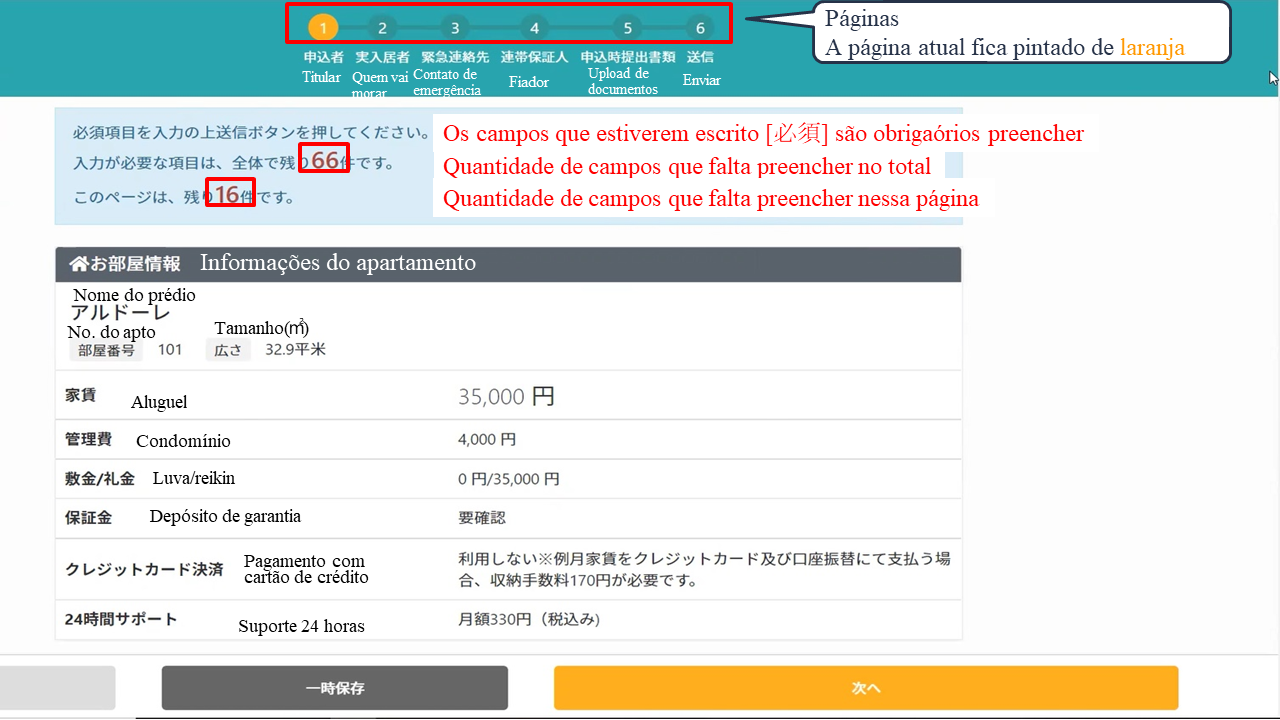The height and width of the screenshot is (720, 1280).
Task: Click the building name アルドーレ
Action: (x=120, y=314)
